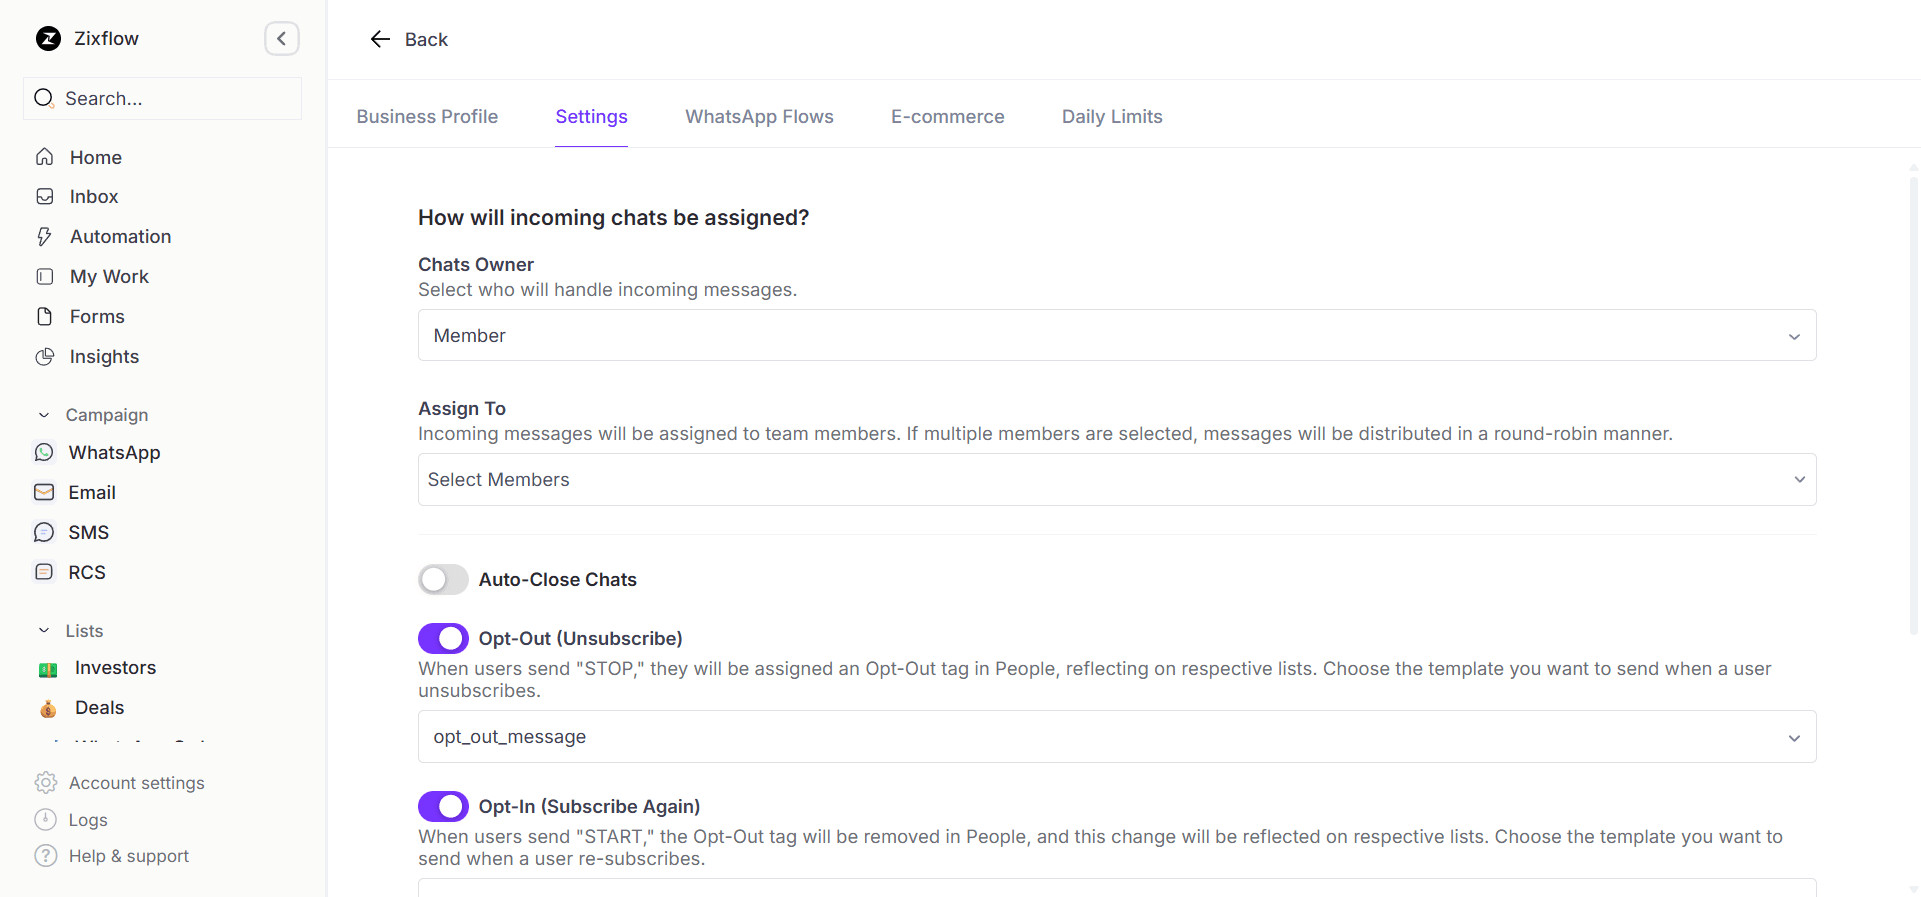This screenshot has height=897, width=1921.
Task: Go back using the Back link
Action: coord(426,39)
